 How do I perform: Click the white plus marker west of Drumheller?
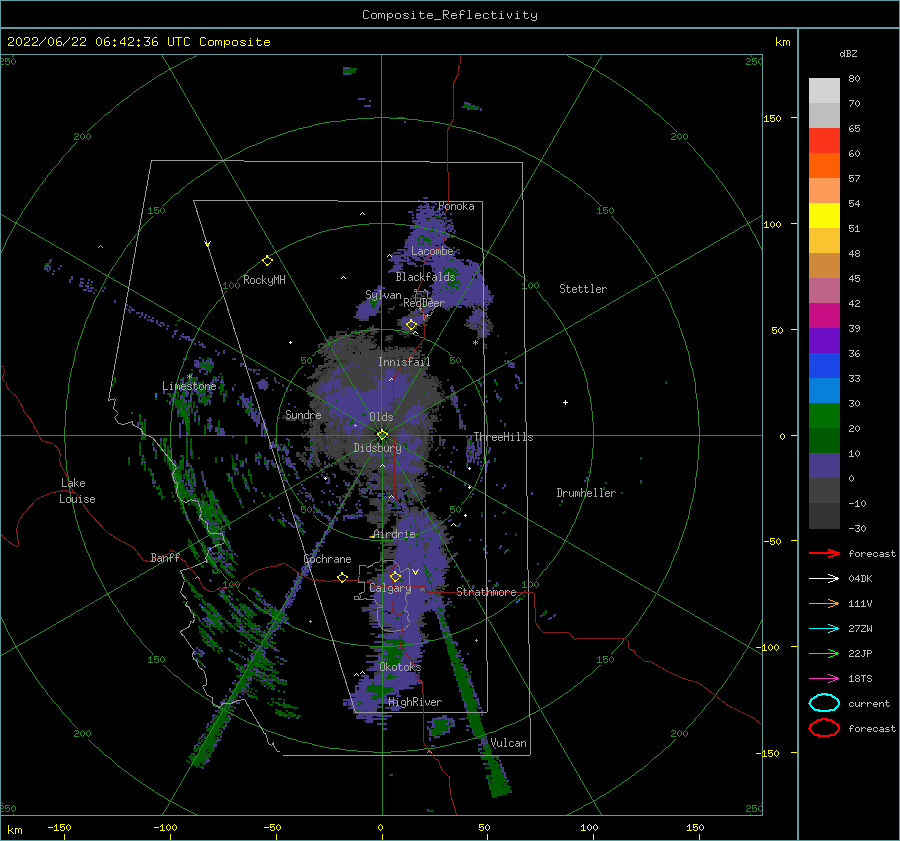click(565, 402)
